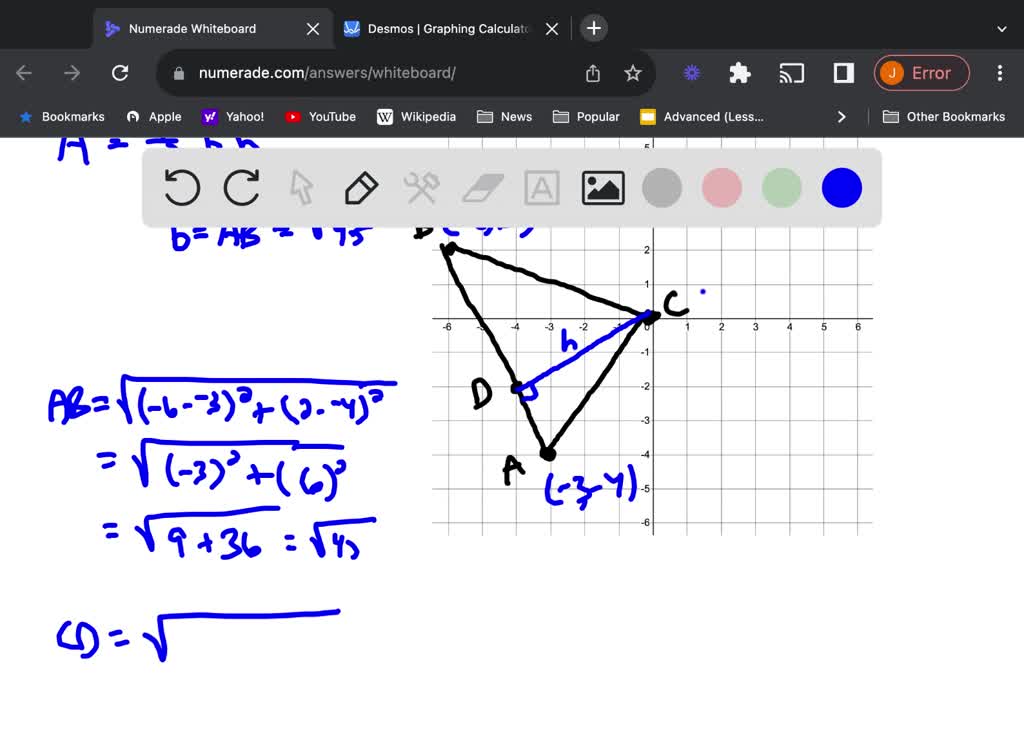Open the shapes/tools icon on the toolbar
This screenshot has height=742, width=1024.
pos(421,187)
